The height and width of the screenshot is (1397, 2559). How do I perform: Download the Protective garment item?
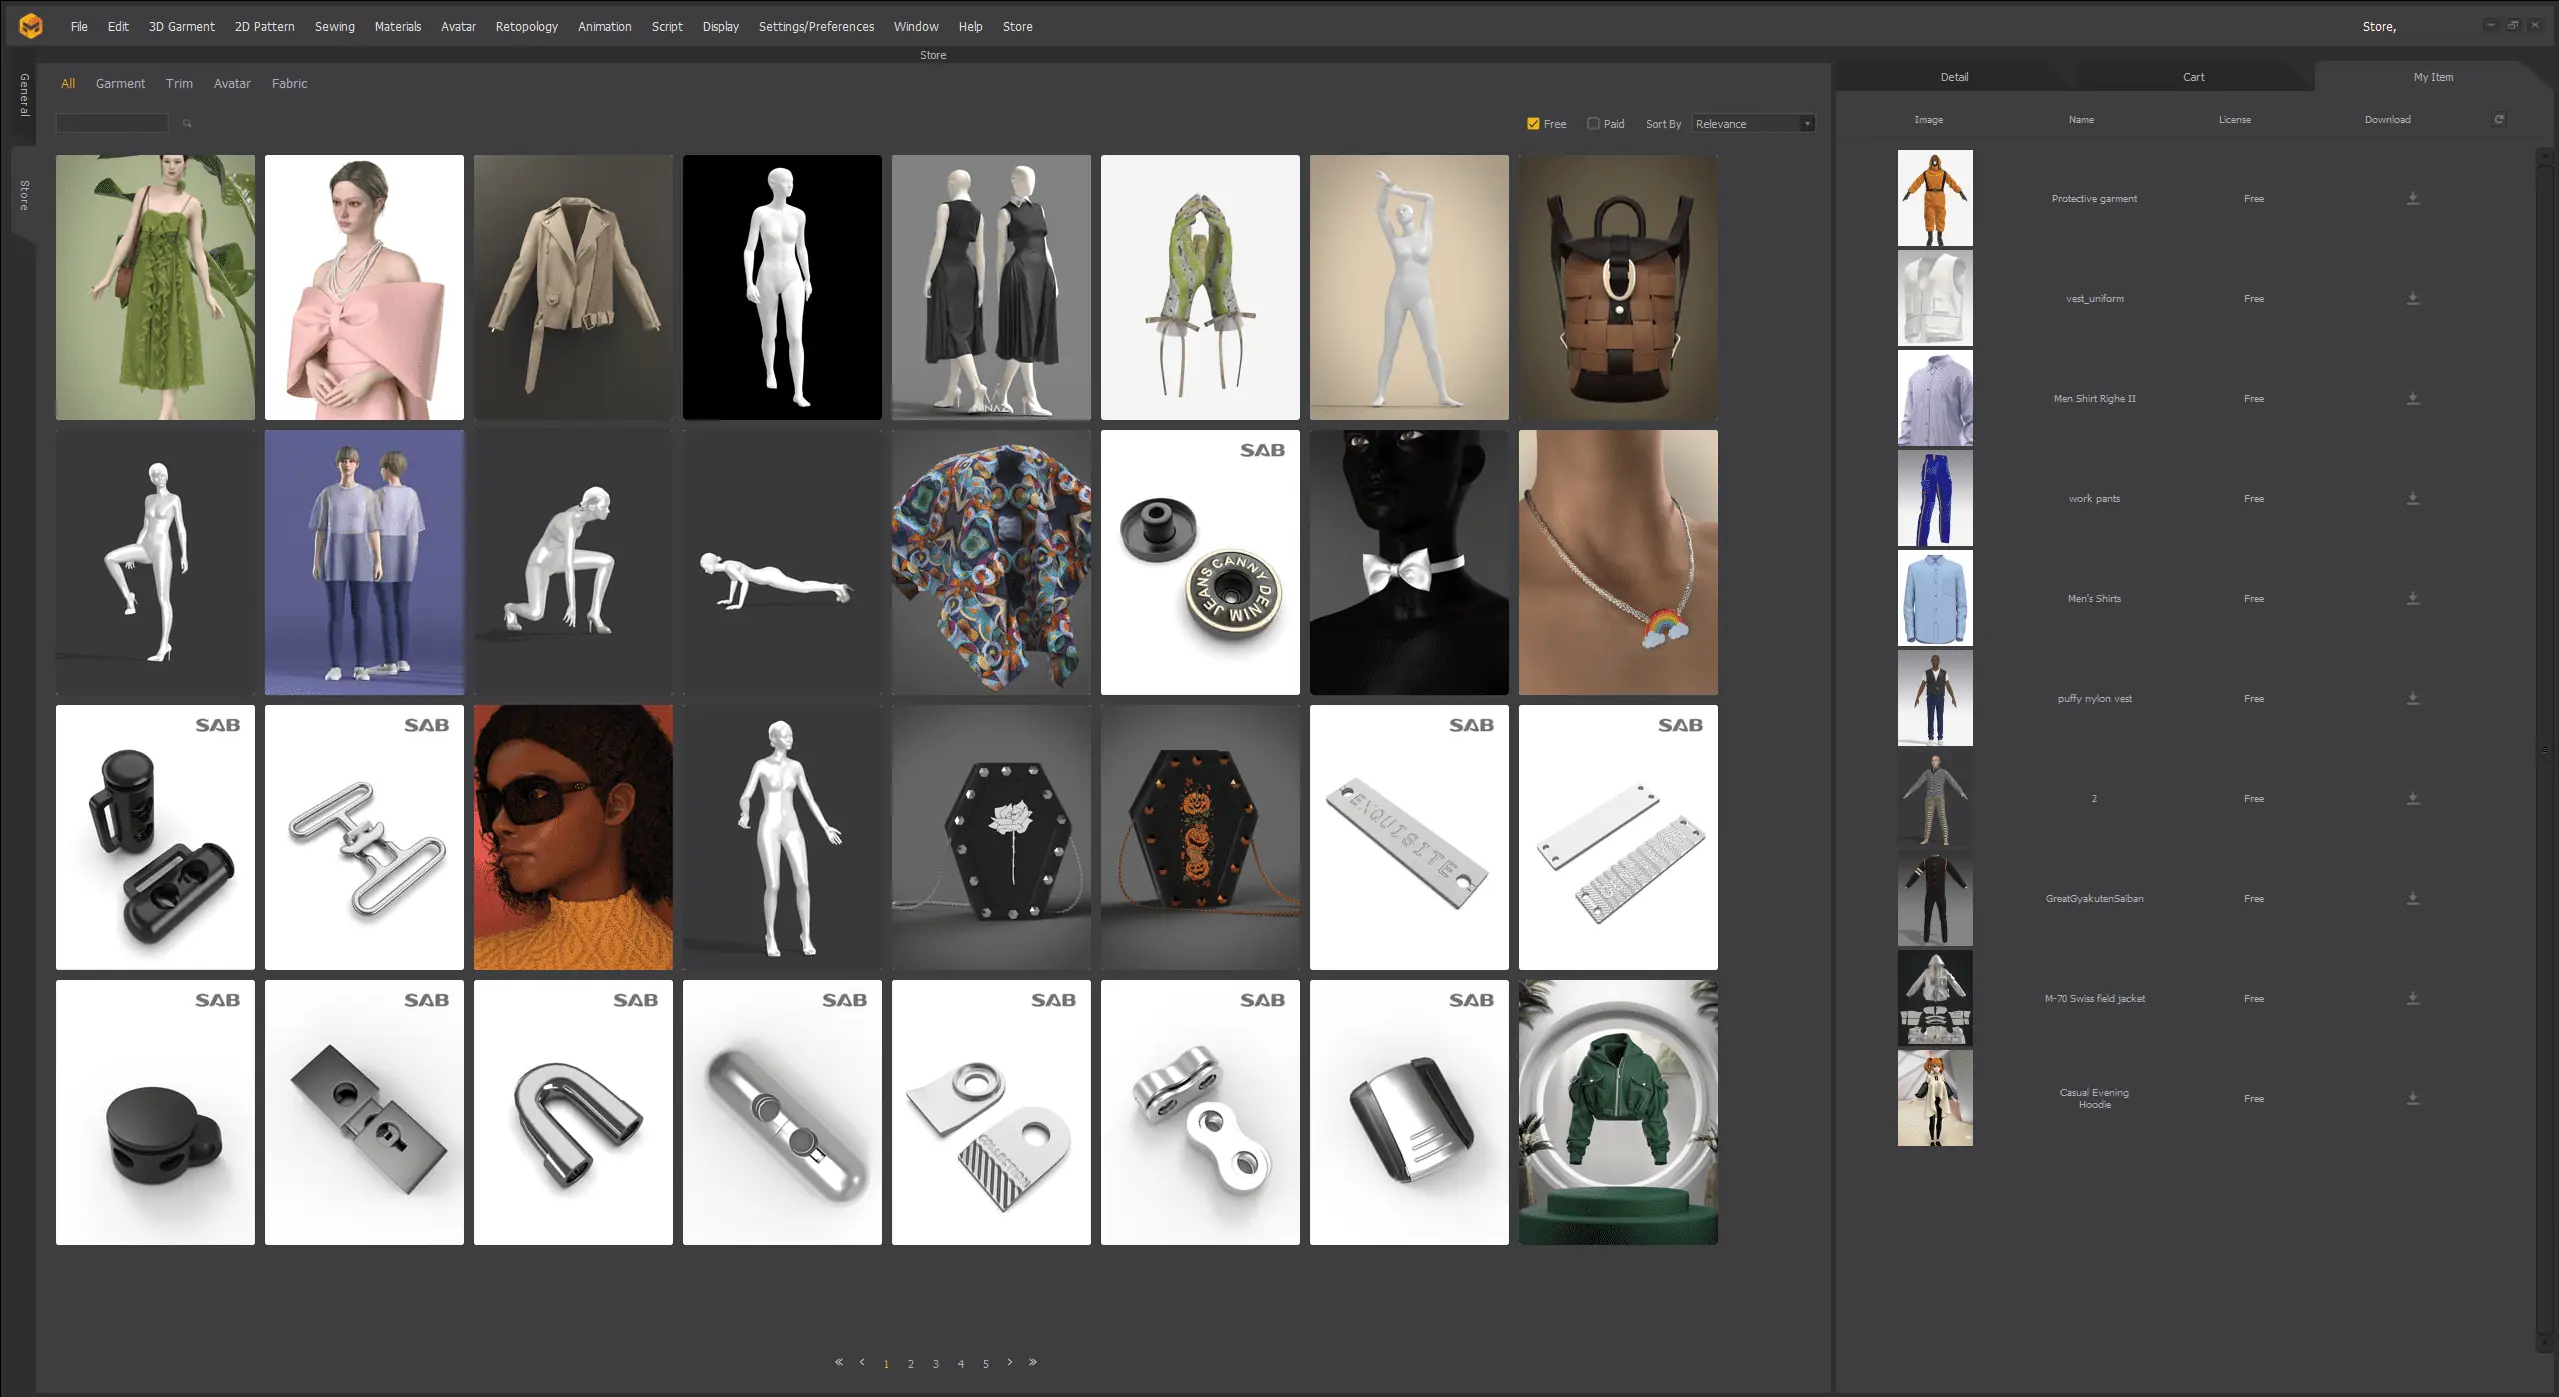[2412, 199]
